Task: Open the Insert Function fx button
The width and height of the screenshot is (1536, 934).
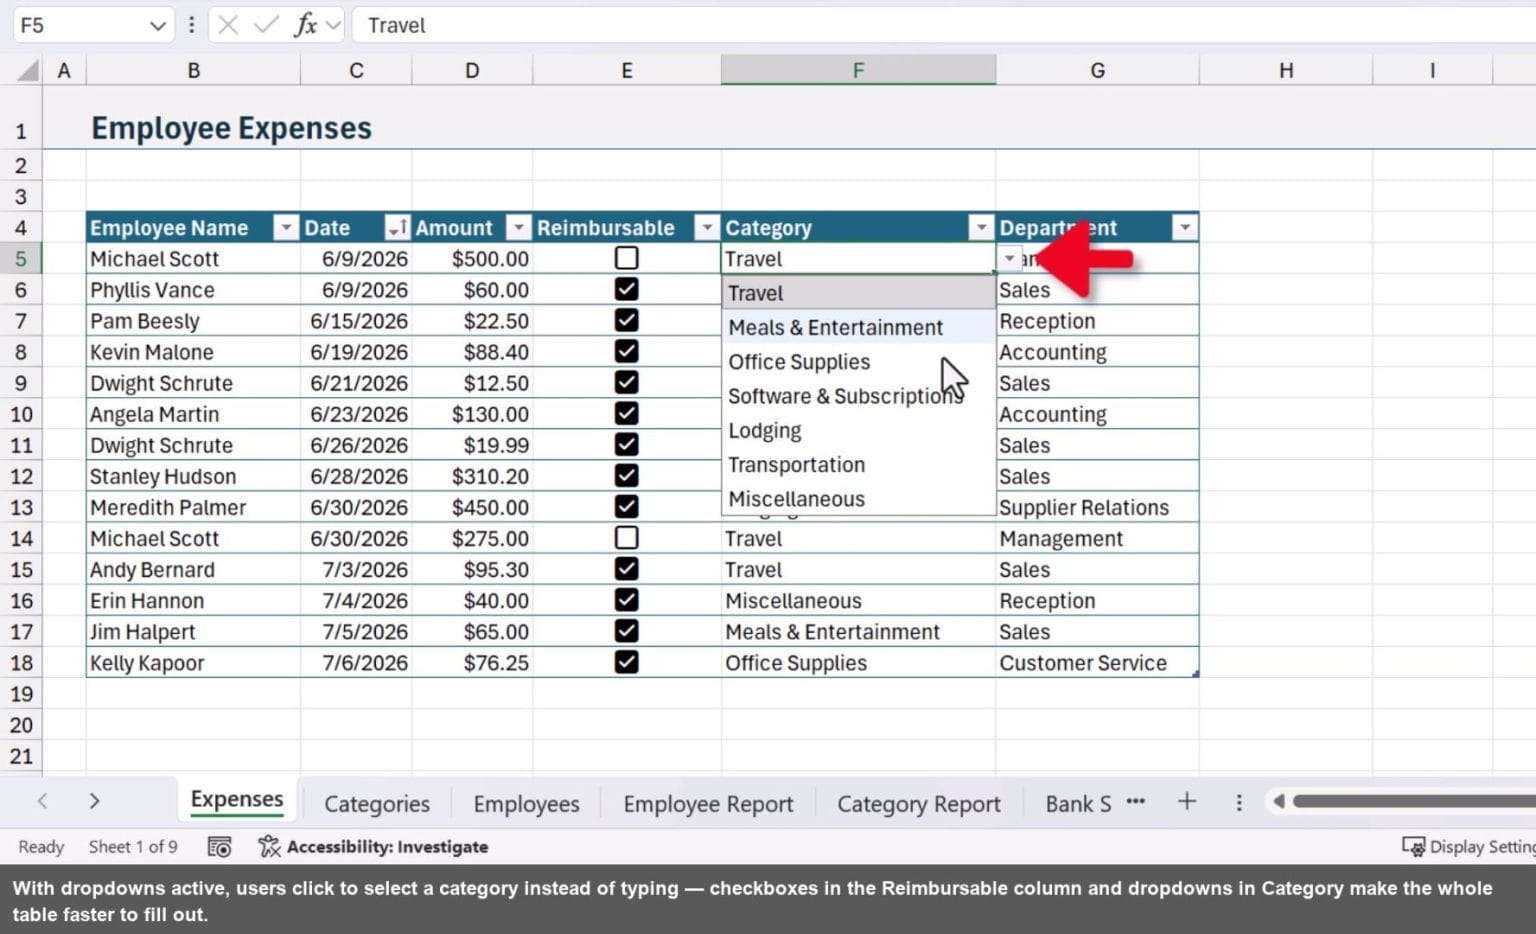Action: point(306,25)
